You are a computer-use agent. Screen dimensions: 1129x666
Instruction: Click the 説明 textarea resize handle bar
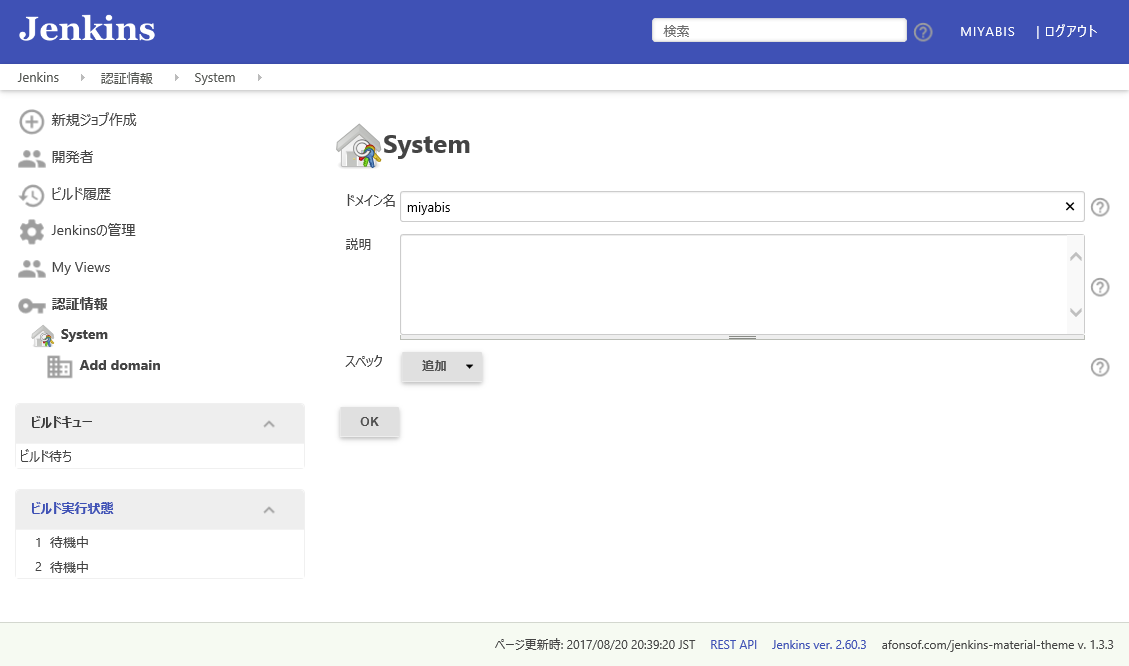[742, 337]
